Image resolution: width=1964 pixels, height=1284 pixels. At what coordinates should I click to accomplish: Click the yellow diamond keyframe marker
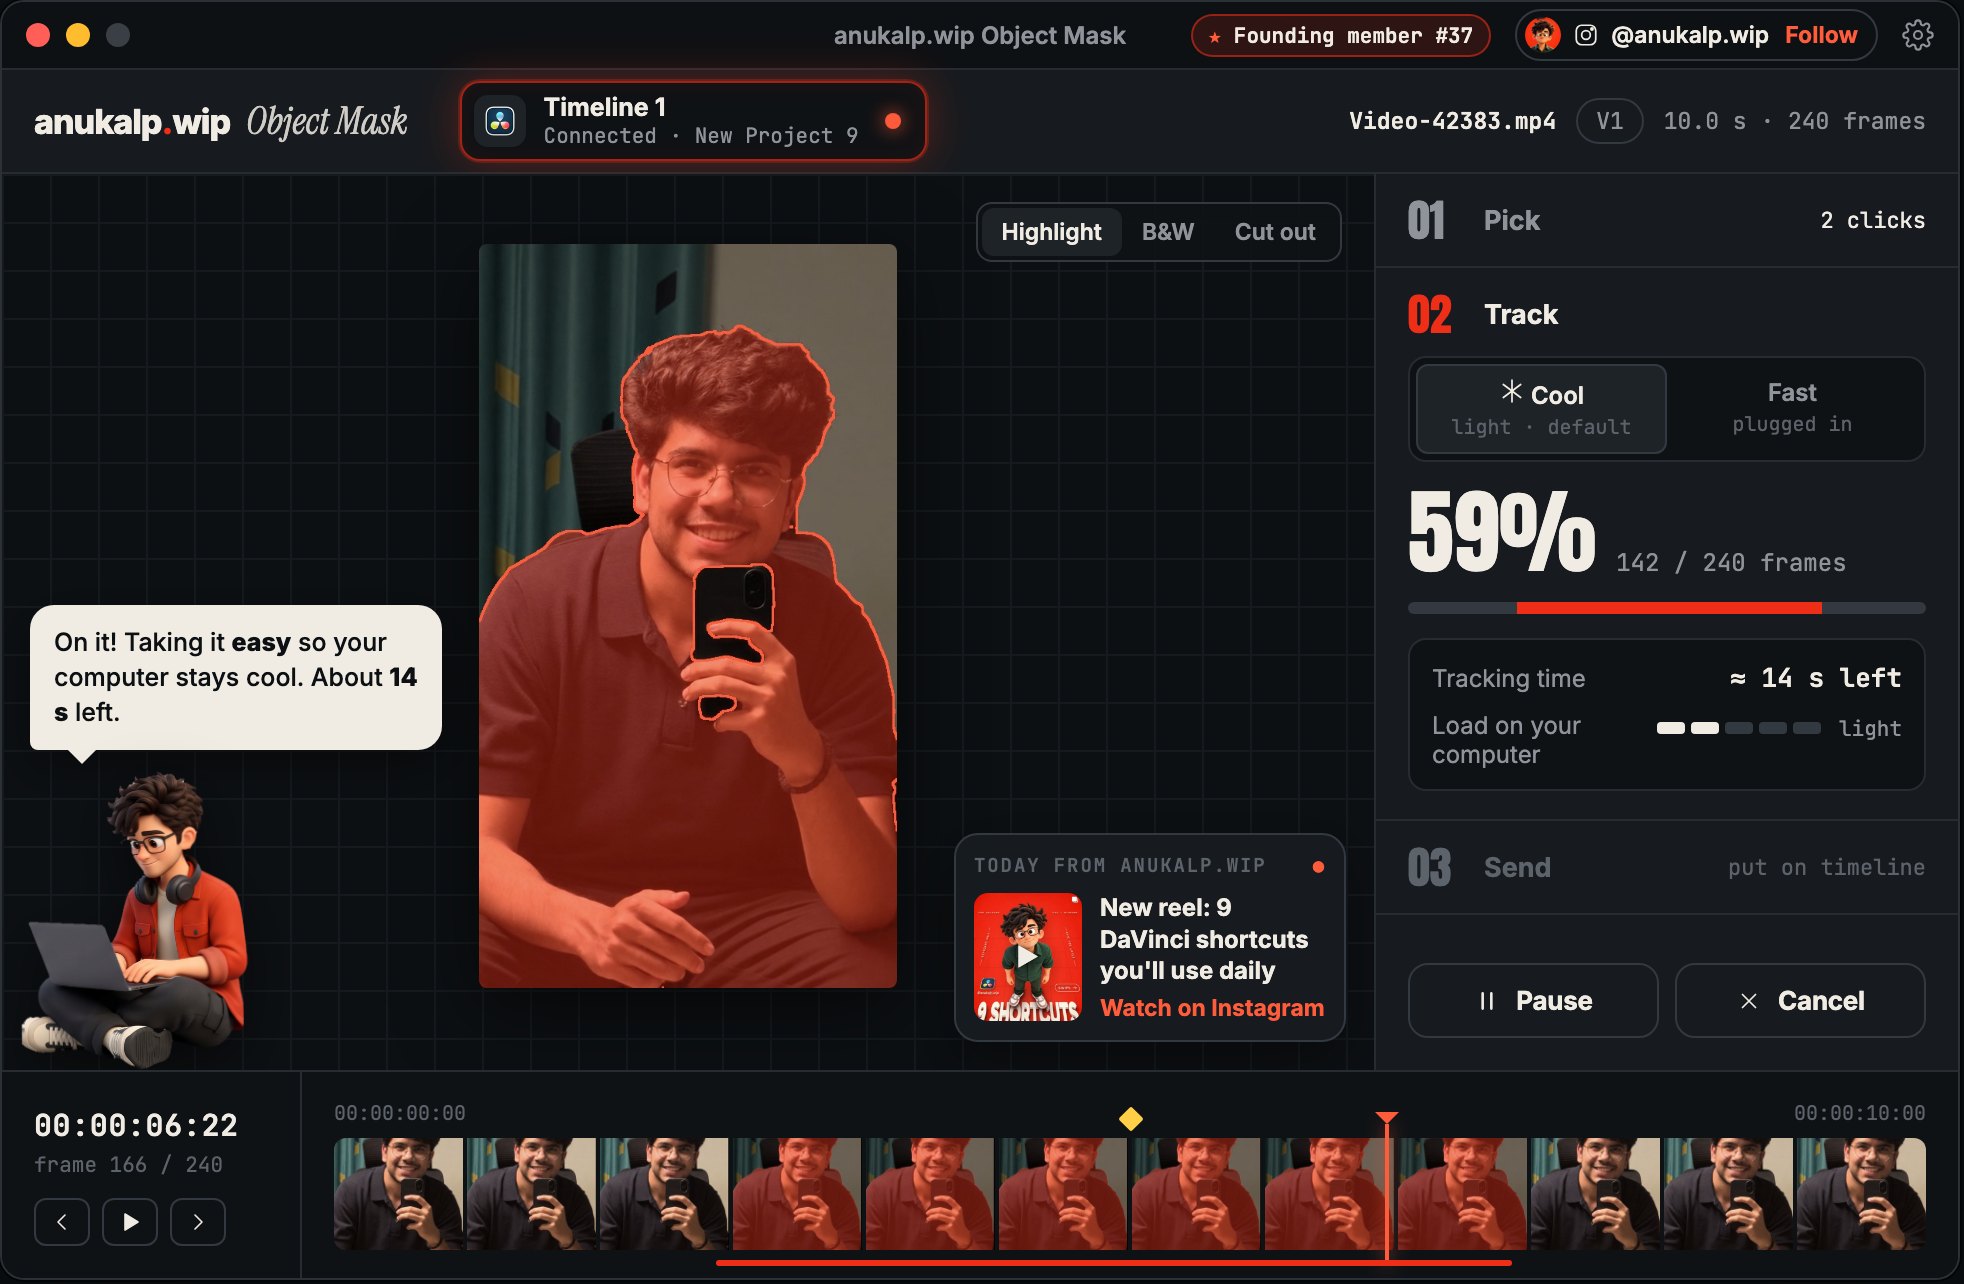tap(1131, 1119)
